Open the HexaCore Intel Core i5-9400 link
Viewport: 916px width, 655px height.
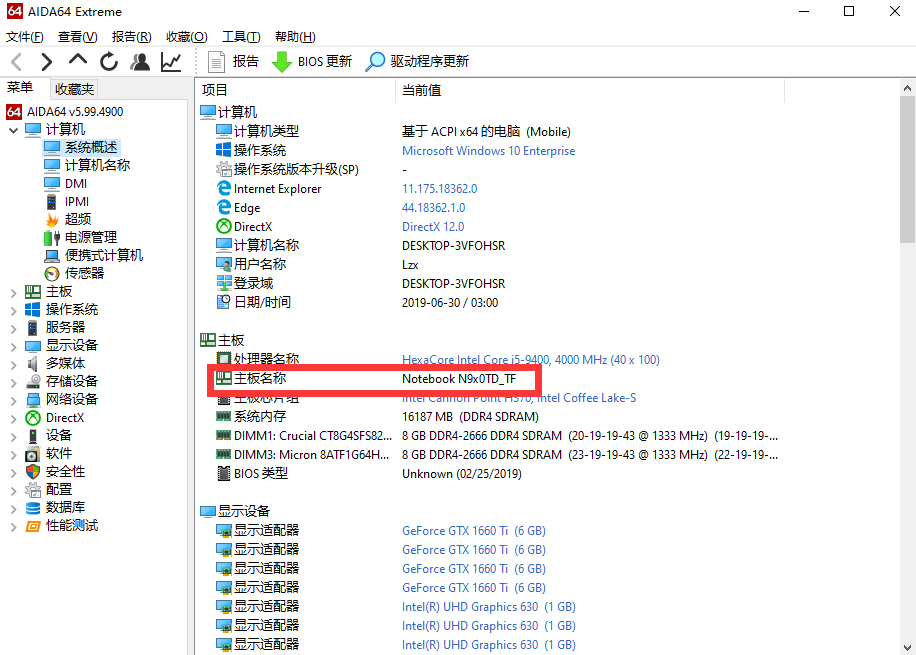tap(530, 360)
